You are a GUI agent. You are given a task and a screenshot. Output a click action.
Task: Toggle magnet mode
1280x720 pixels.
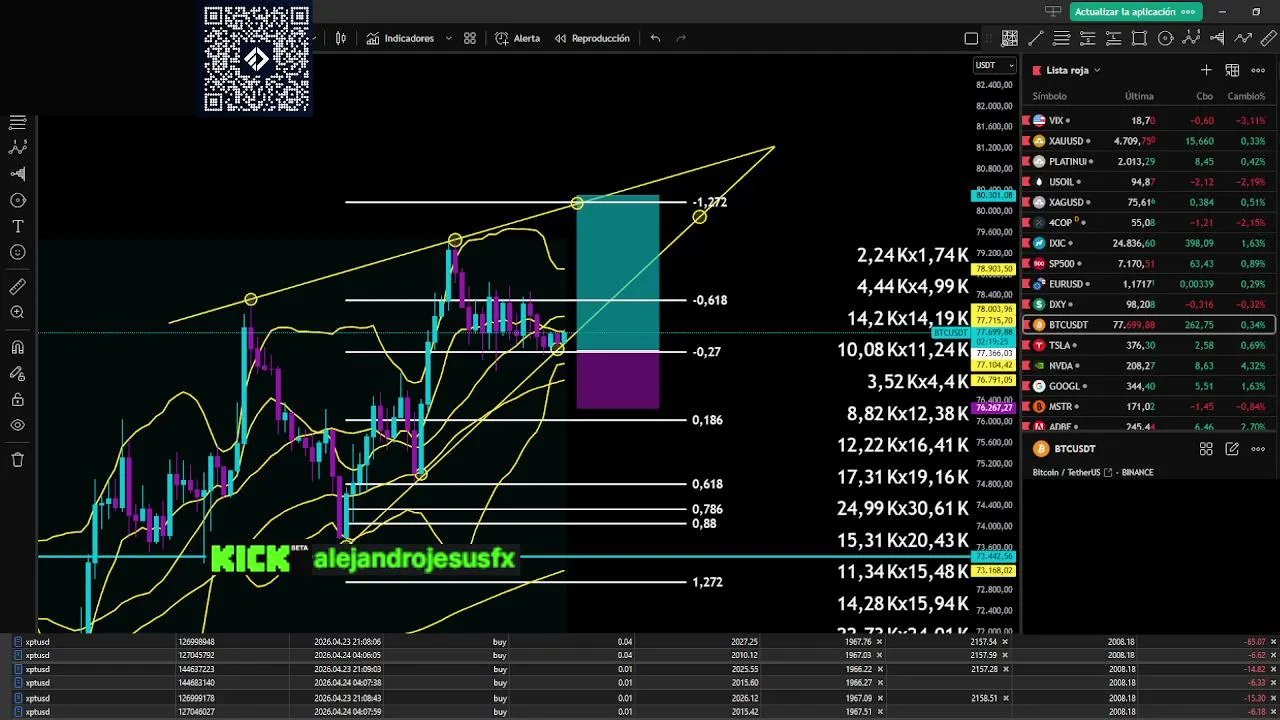(17, 347)
